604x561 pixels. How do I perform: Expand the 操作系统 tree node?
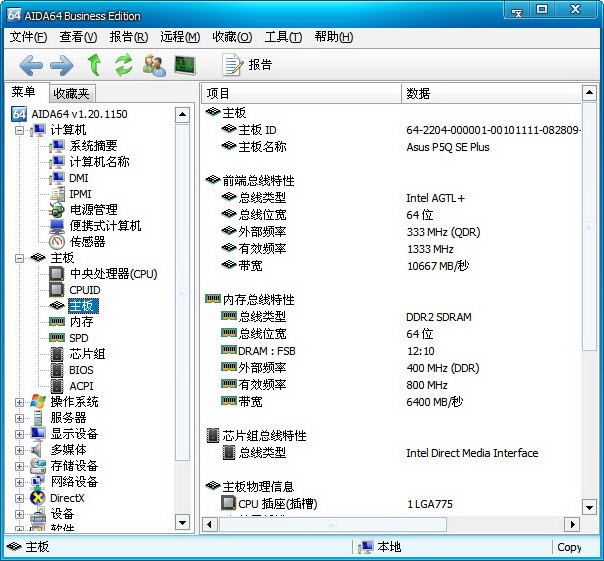[x=20, y=402]
